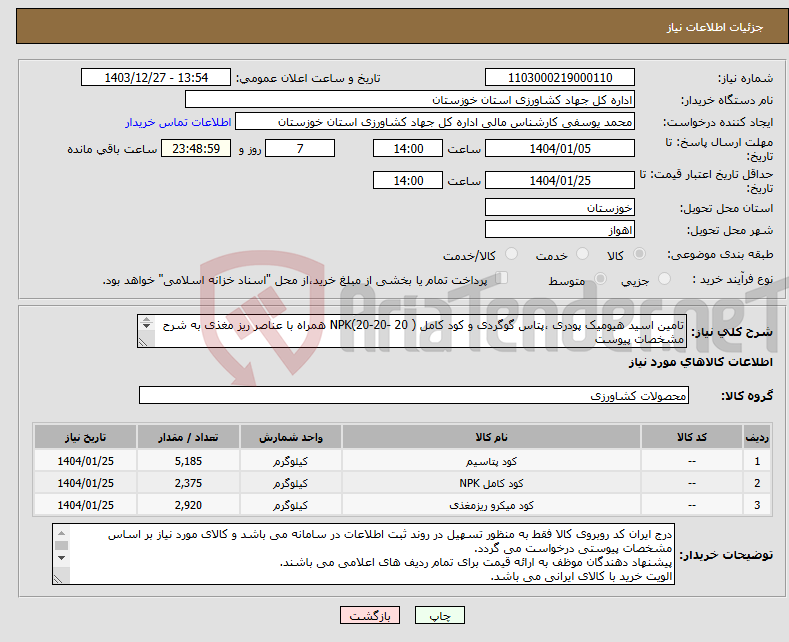789x642 pixels.
Task: Click the گروه کالا field محصولات کشاورزی
Action: (414, 395)
